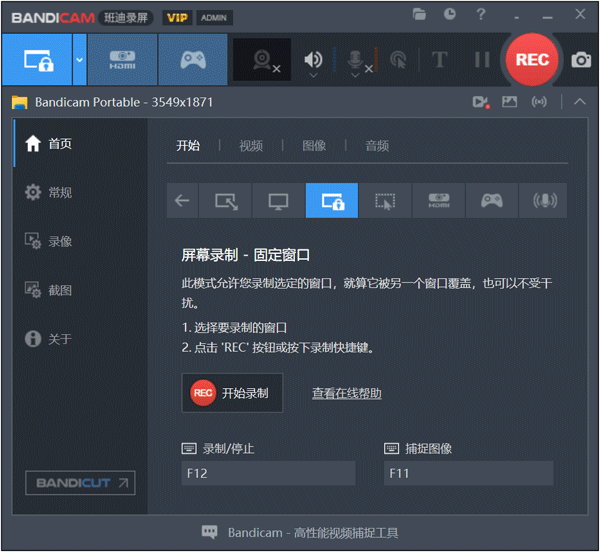Viewport: 600px width, 554px height.
Task: Click the ADMIN badge
Action: 214,18
